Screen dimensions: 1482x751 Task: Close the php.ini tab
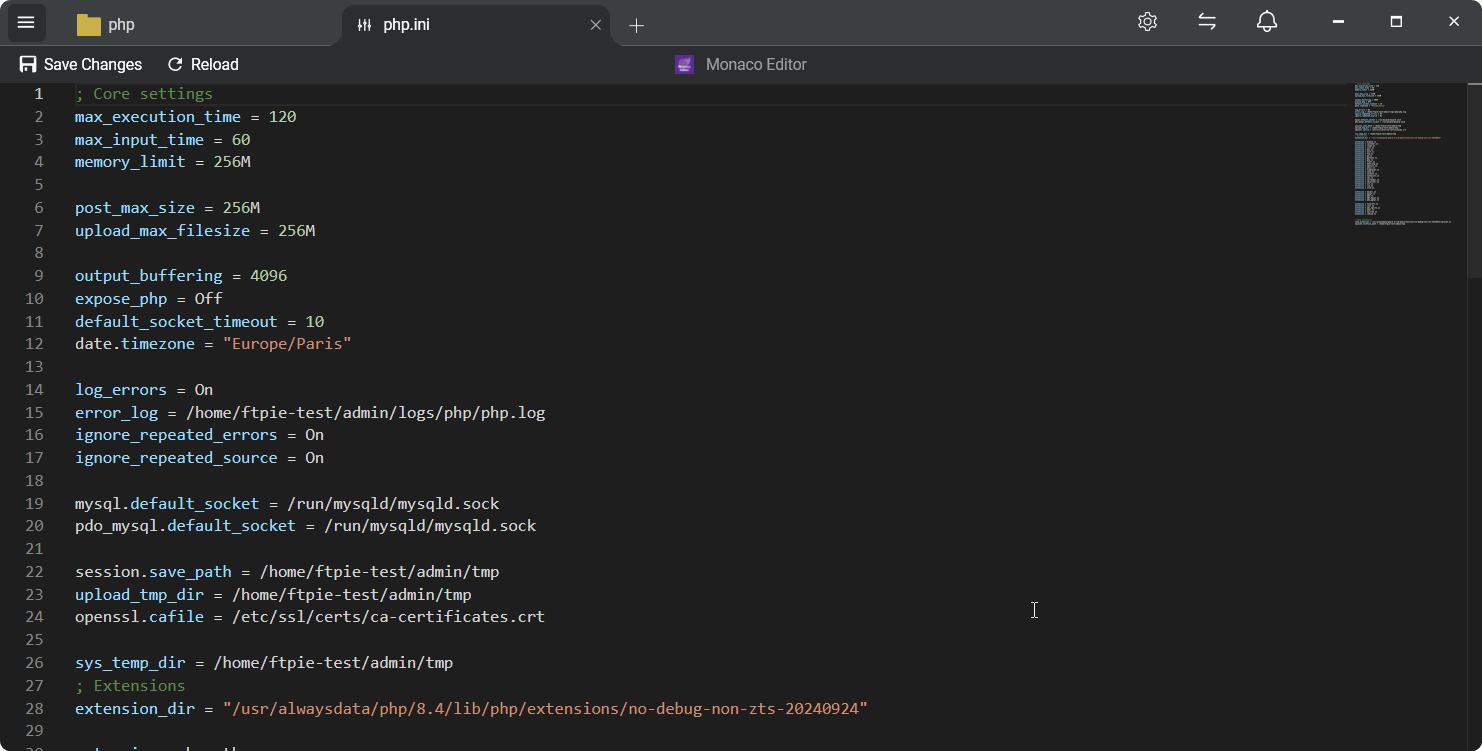[x=595, y=24]
